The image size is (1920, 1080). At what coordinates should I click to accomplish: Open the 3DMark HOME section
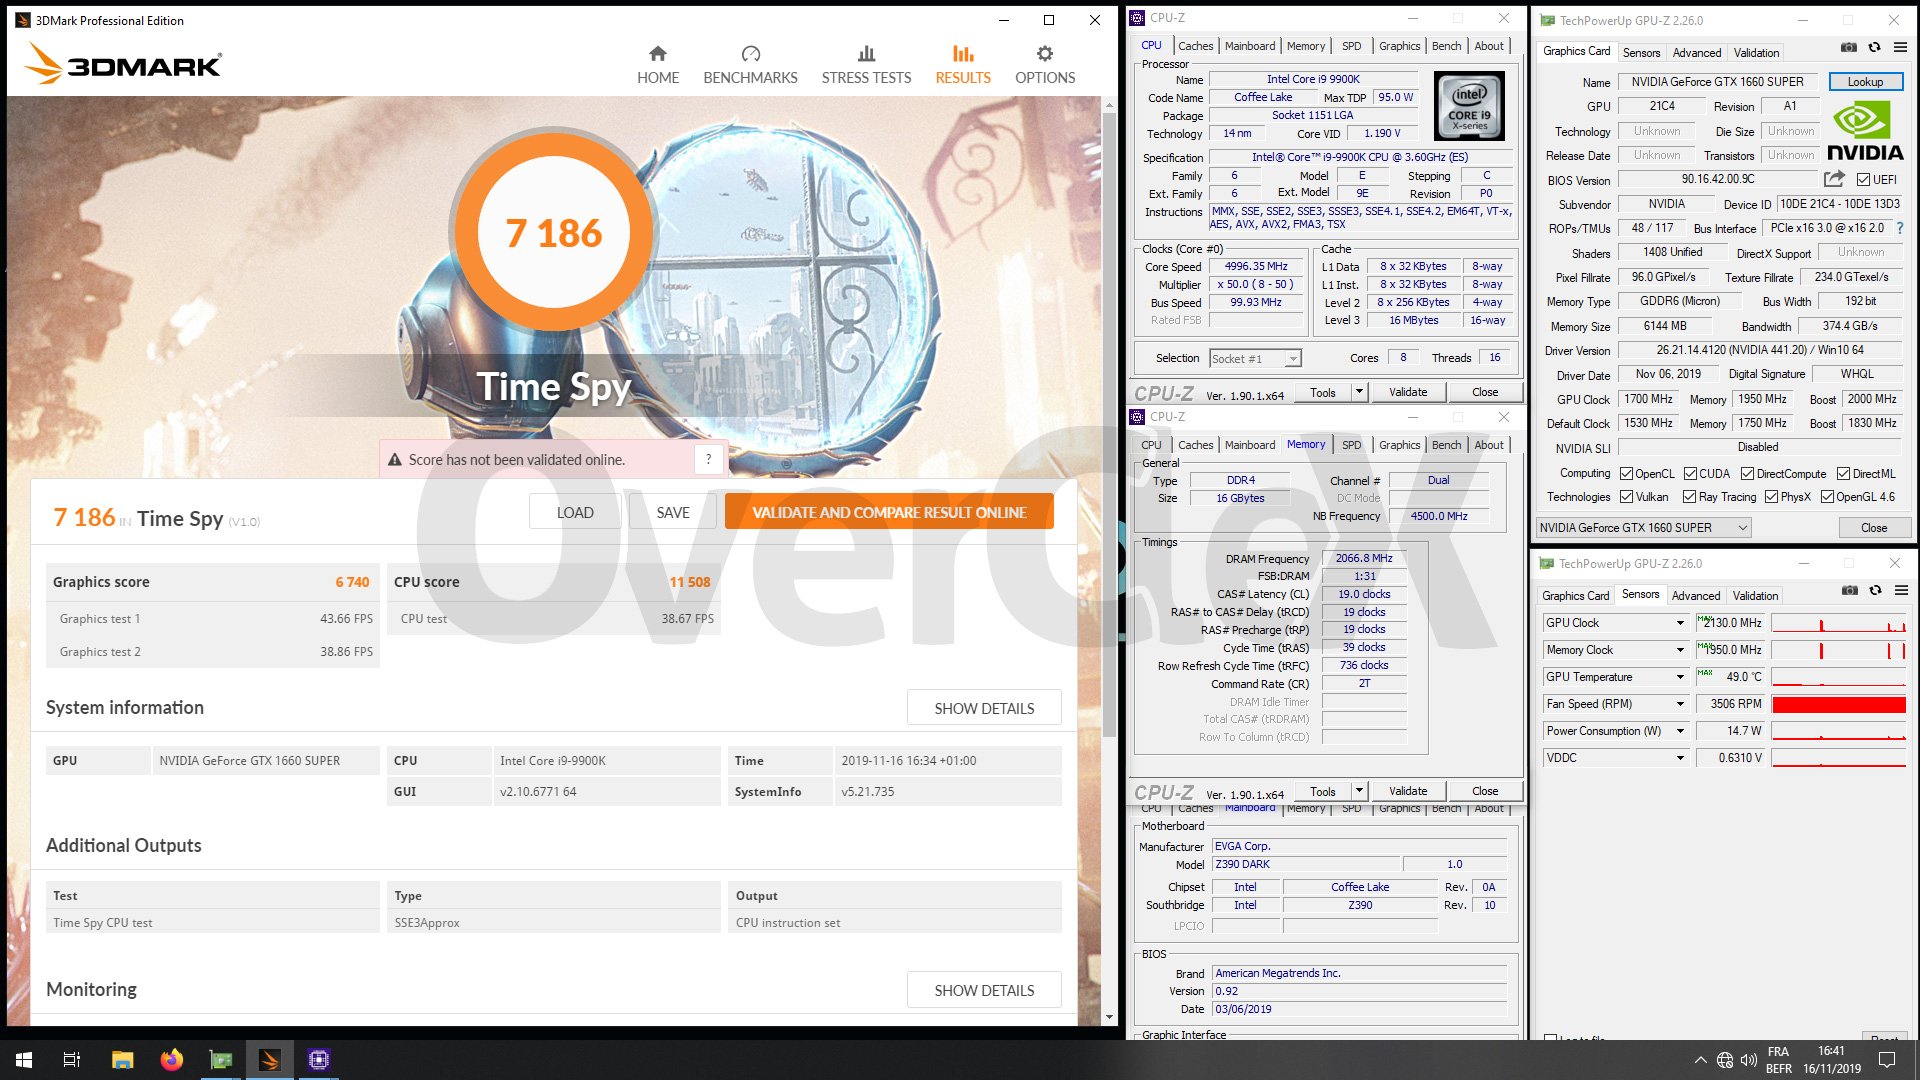coord(658,65)
